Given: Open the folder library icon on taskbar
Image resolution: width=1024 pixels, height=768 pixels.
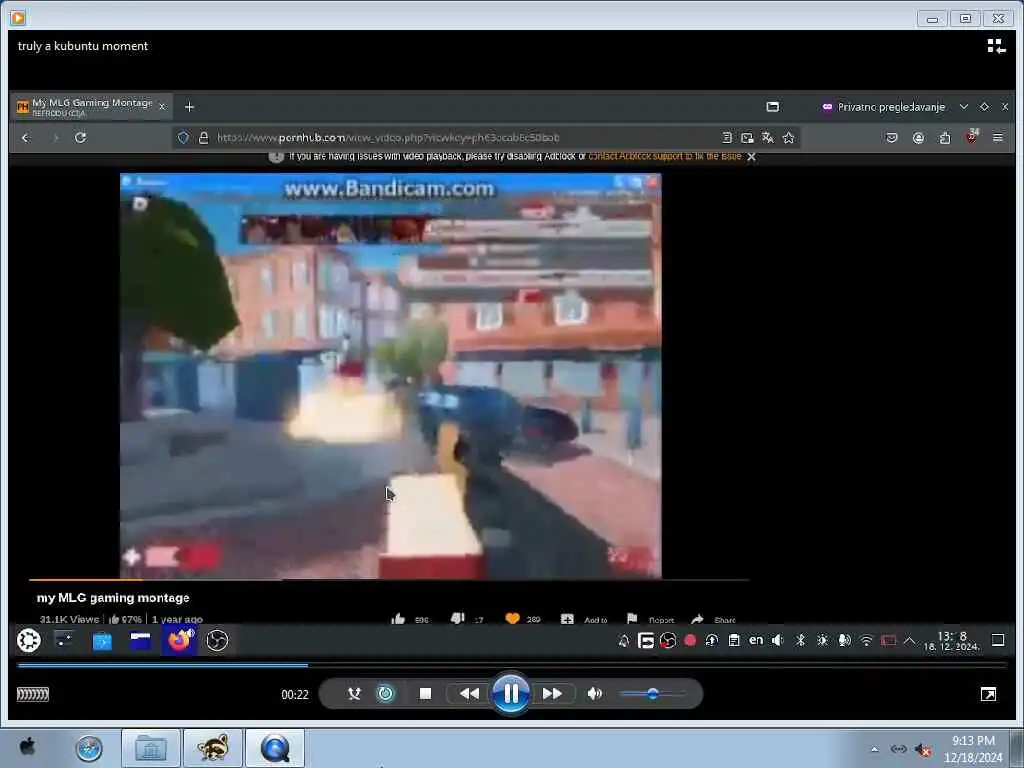Looking at the screenshot, I should [150, 748].
